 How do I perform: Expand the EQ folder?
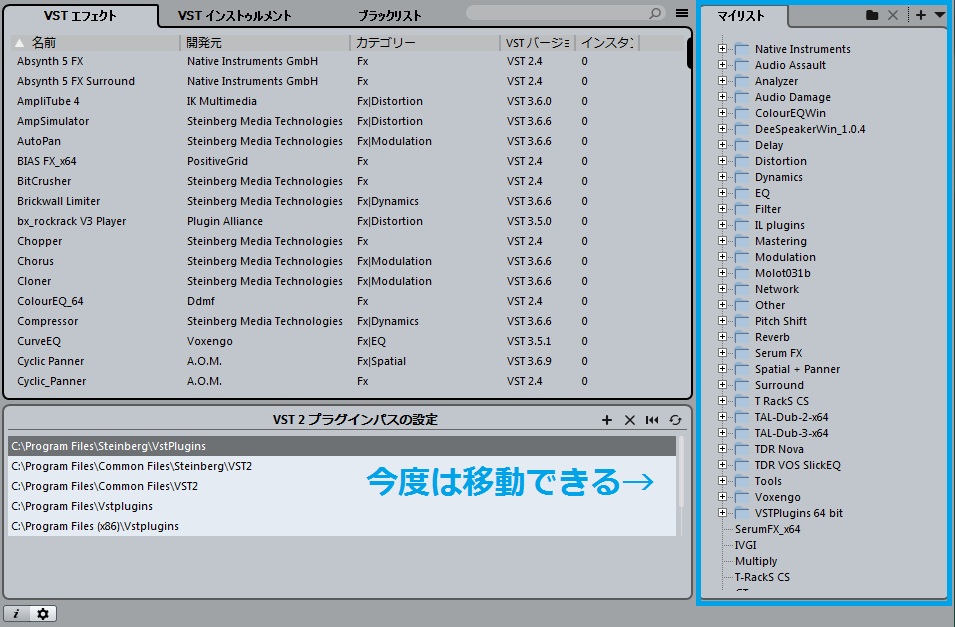[x=722, y=193]
